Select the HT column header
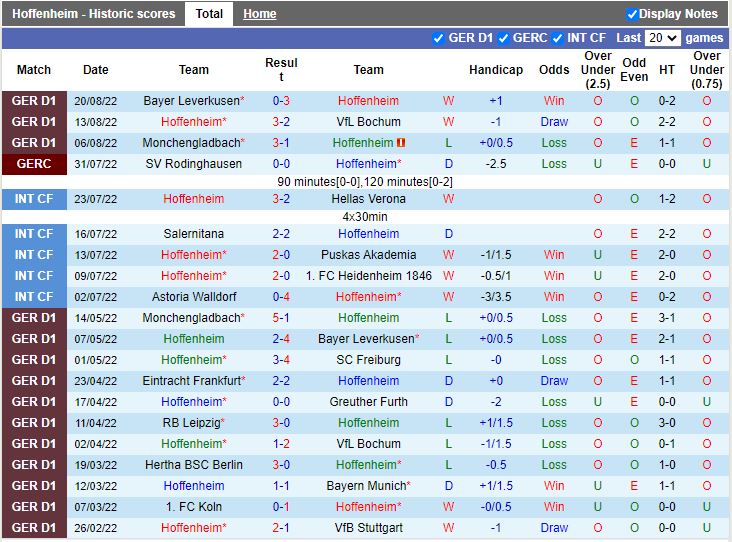 (x=667, y=70)
